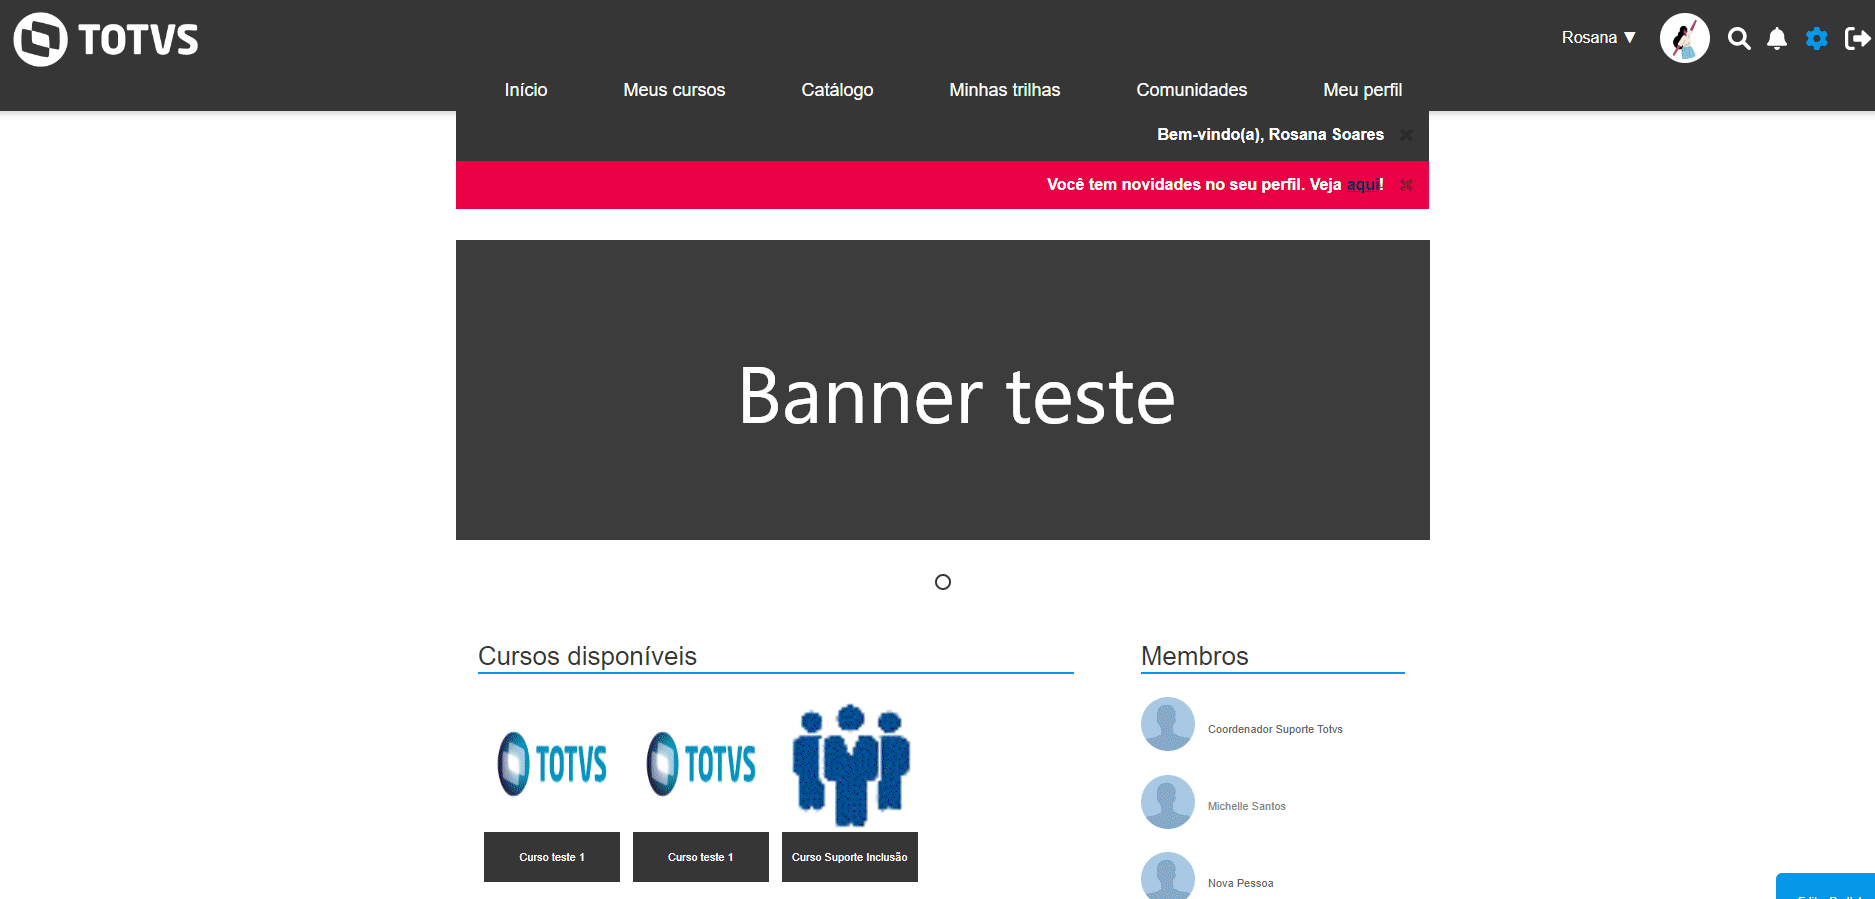Open the search magnifier icon
Viewport: 1875px width, 899px height.
click(1739, 39)
